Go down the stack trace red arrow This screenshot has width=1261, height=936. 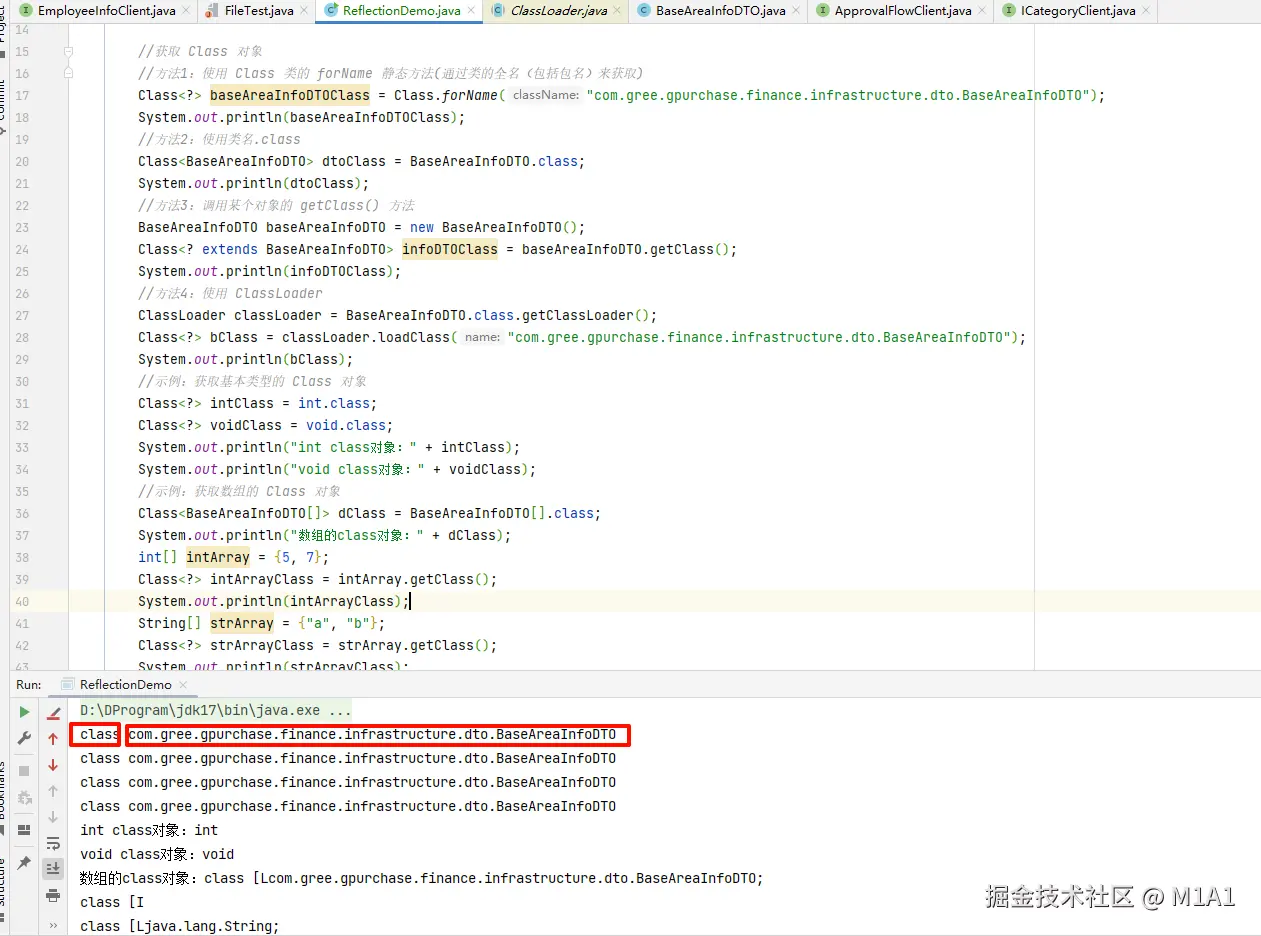tap(54, 765)
